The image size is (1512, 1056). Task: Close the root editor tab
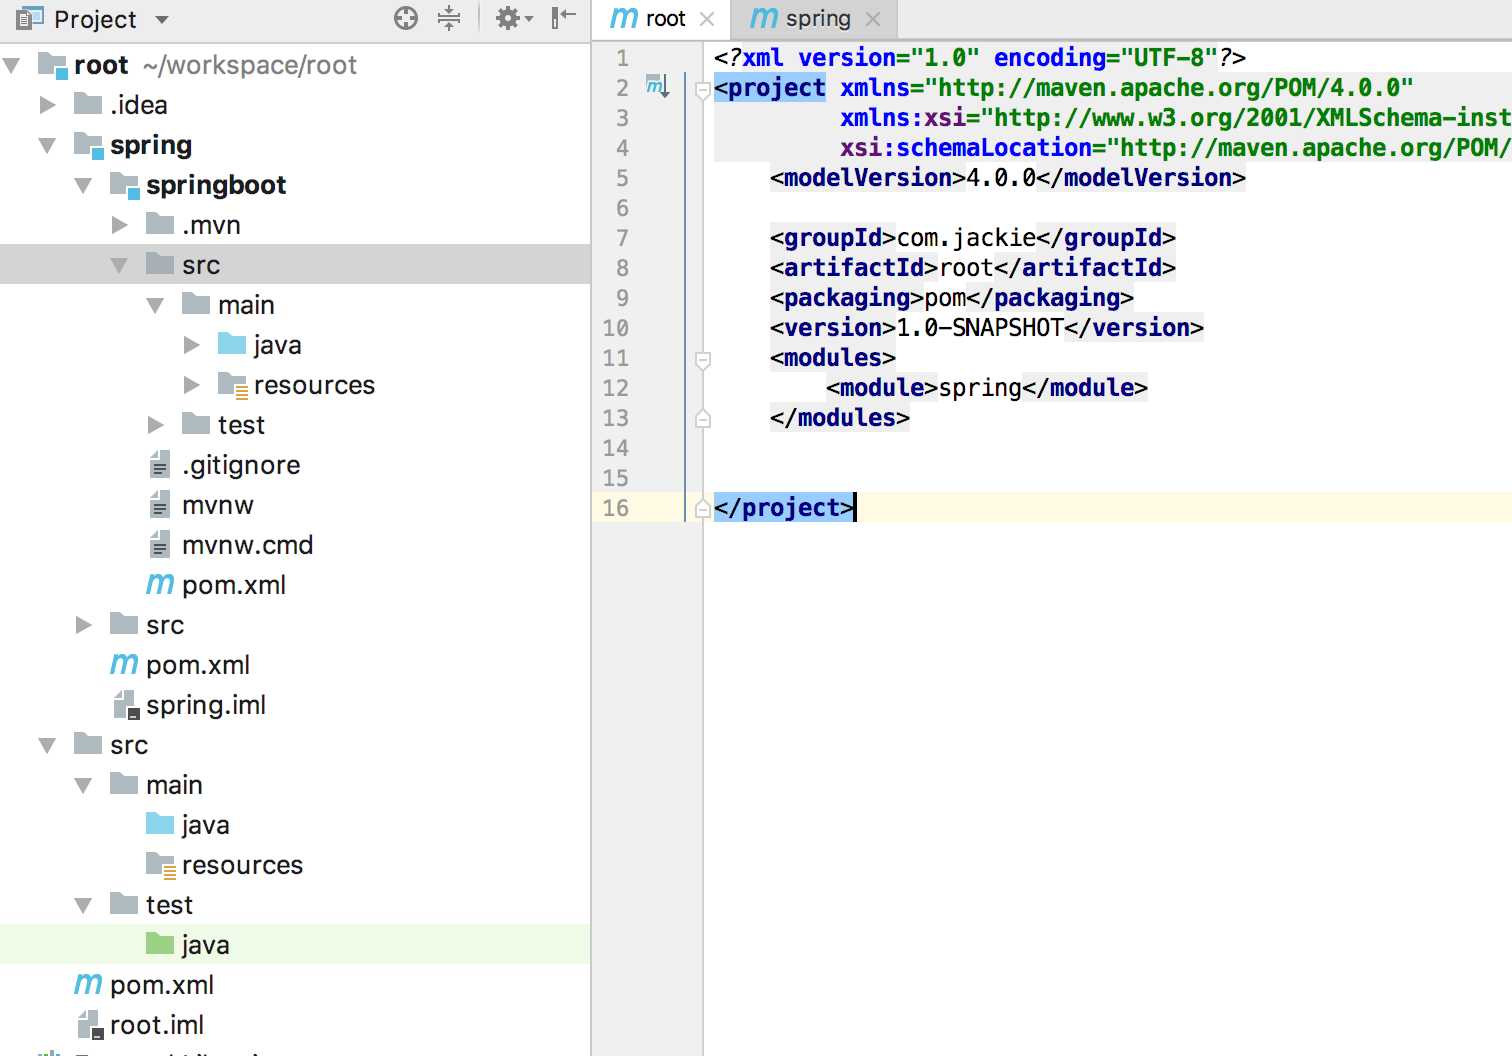[x=707, y=19]
